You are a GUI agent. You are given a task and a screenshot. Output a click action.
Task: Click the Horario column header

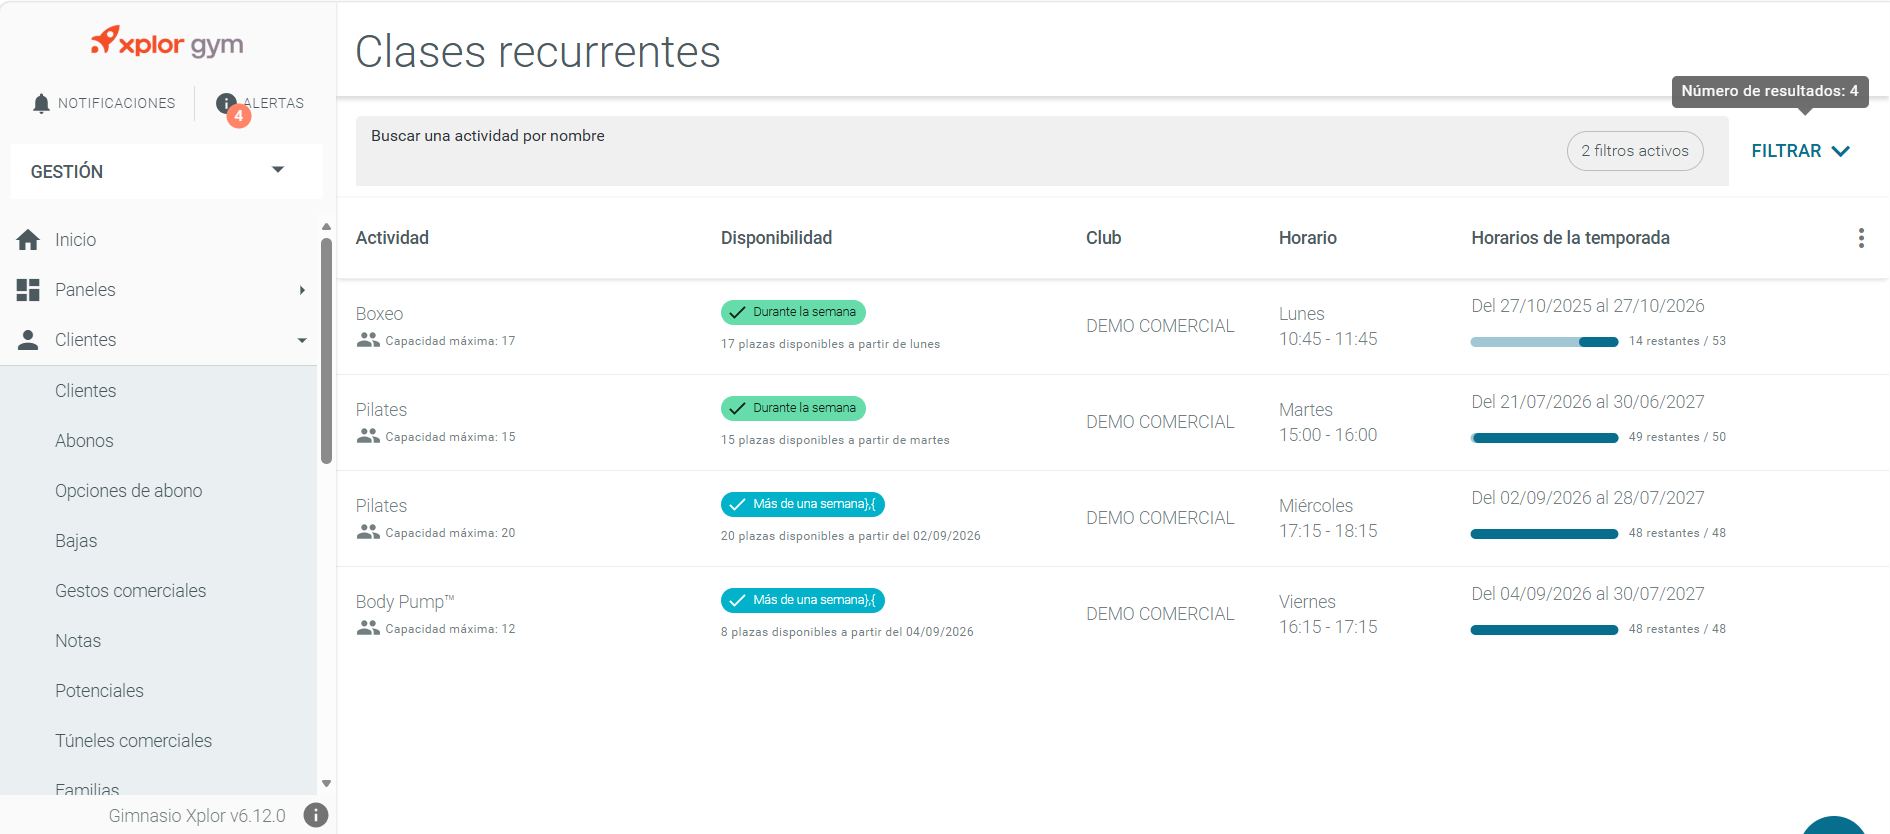(1307, 238)
